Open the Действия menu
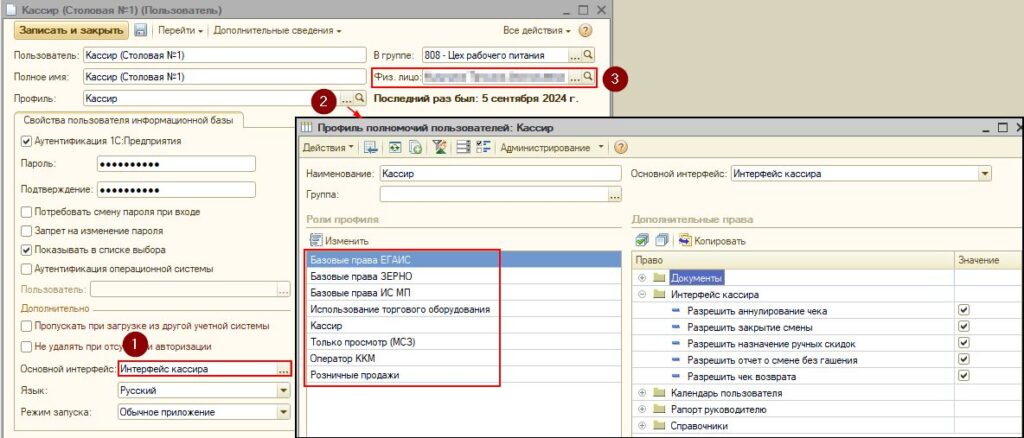This screenshot has height=438, width=1024. (328, 148)
